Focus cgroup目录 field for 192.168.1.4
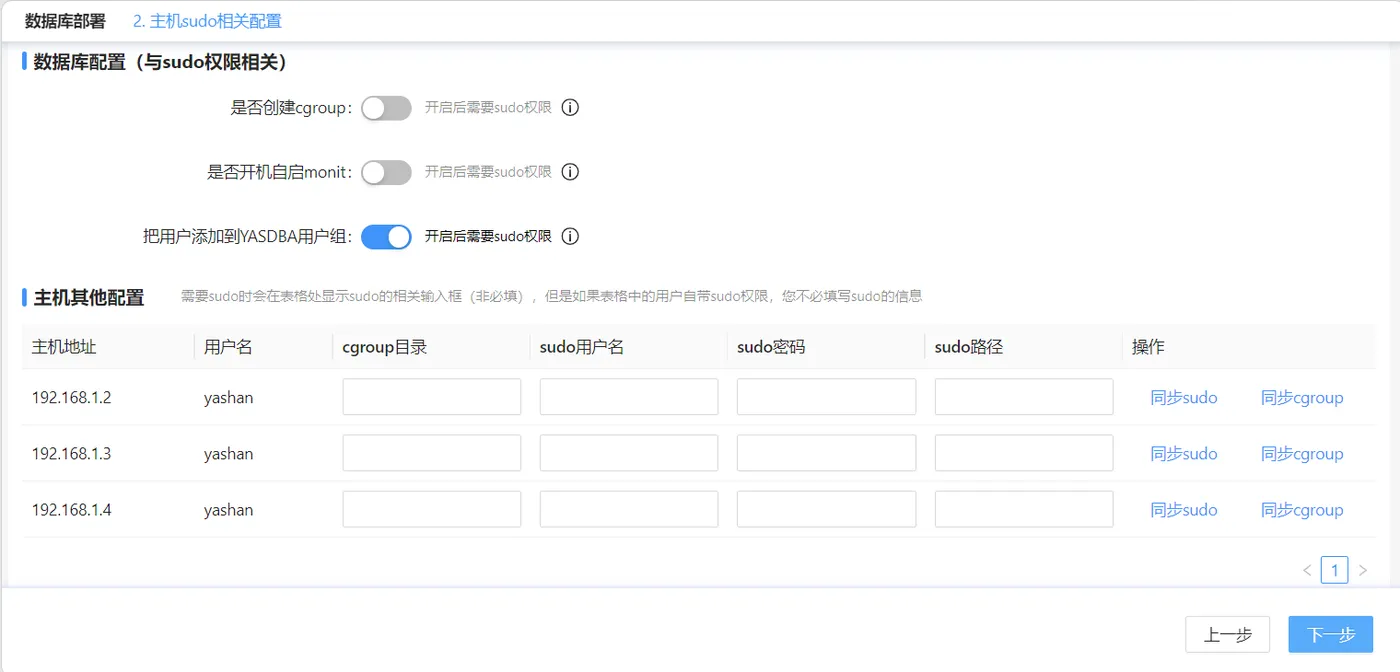1400x672 pixels. pos(432,509)
